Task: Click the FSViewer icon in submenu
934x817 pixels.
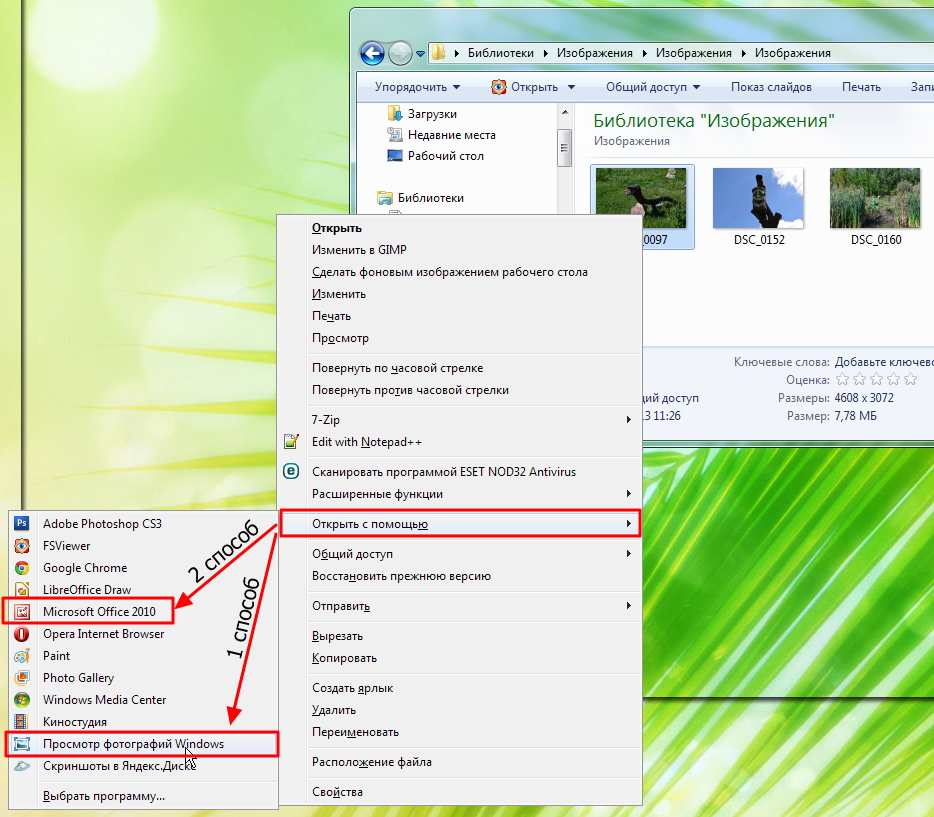Action: click(22, 545)
